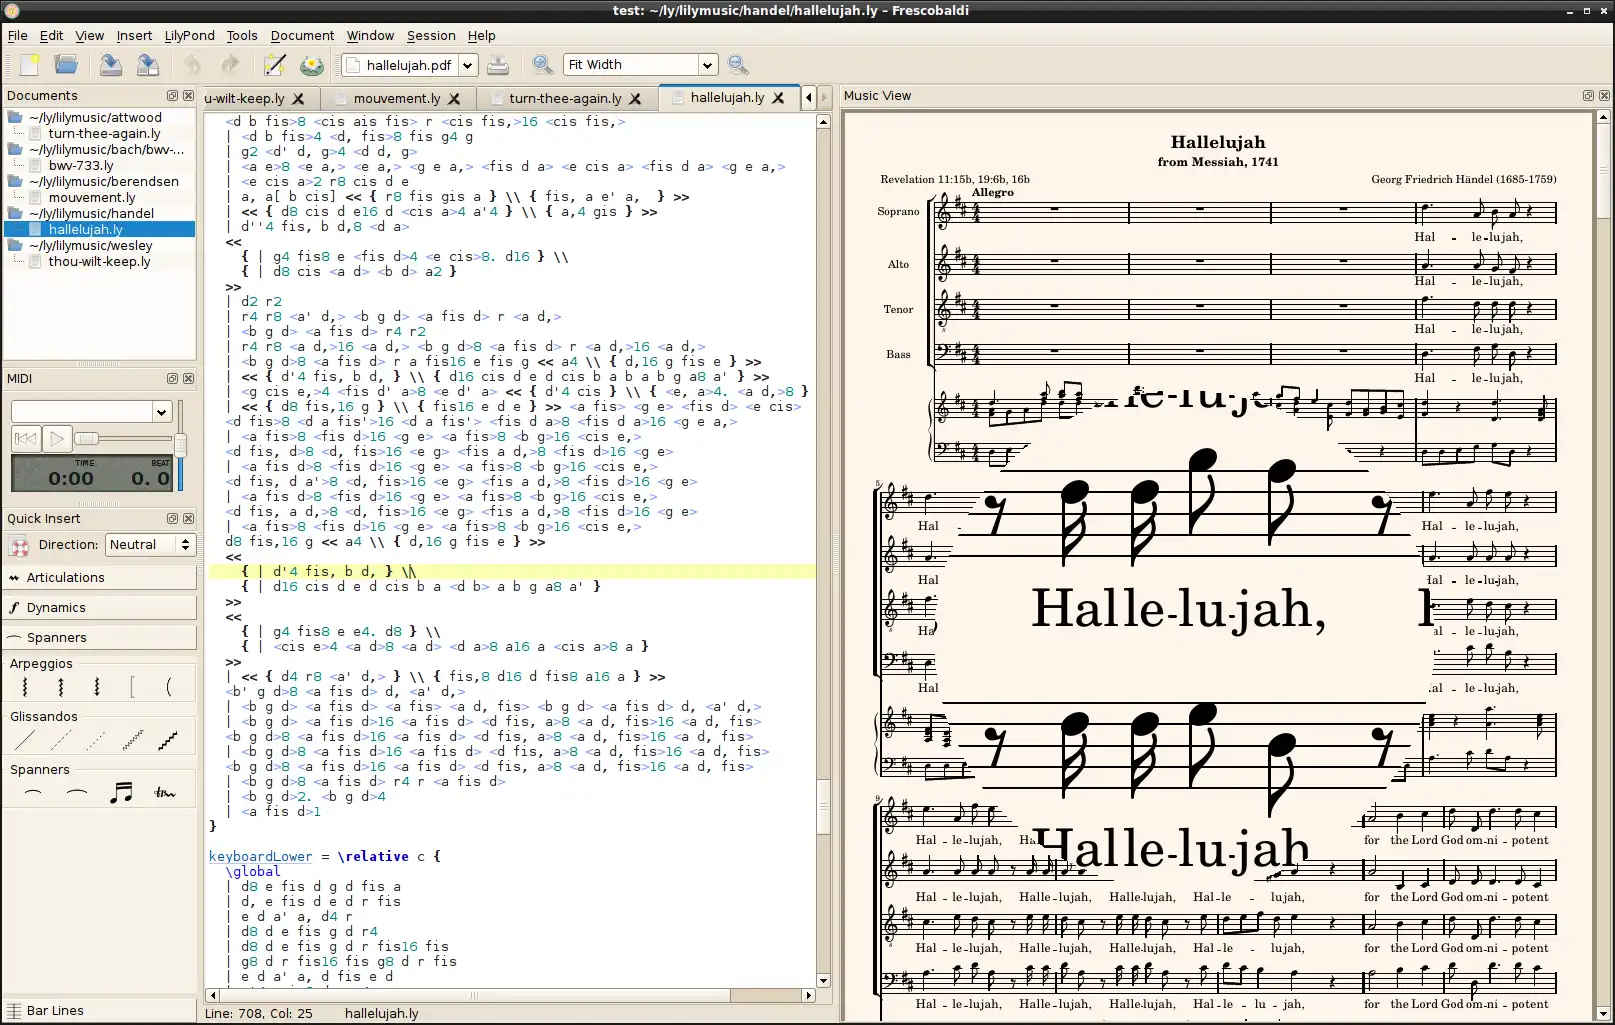Screen dimensions: 1615x1025
Task: Change the Direction Neutral combo box
Action: click(x=150, y=545)
